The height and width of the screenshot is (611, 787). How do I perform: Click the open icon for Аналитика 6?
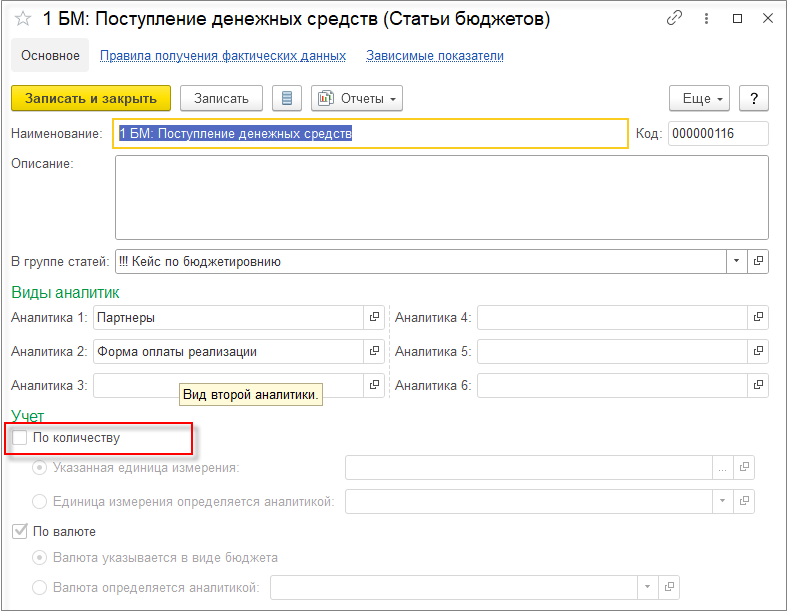click(759, 385)
